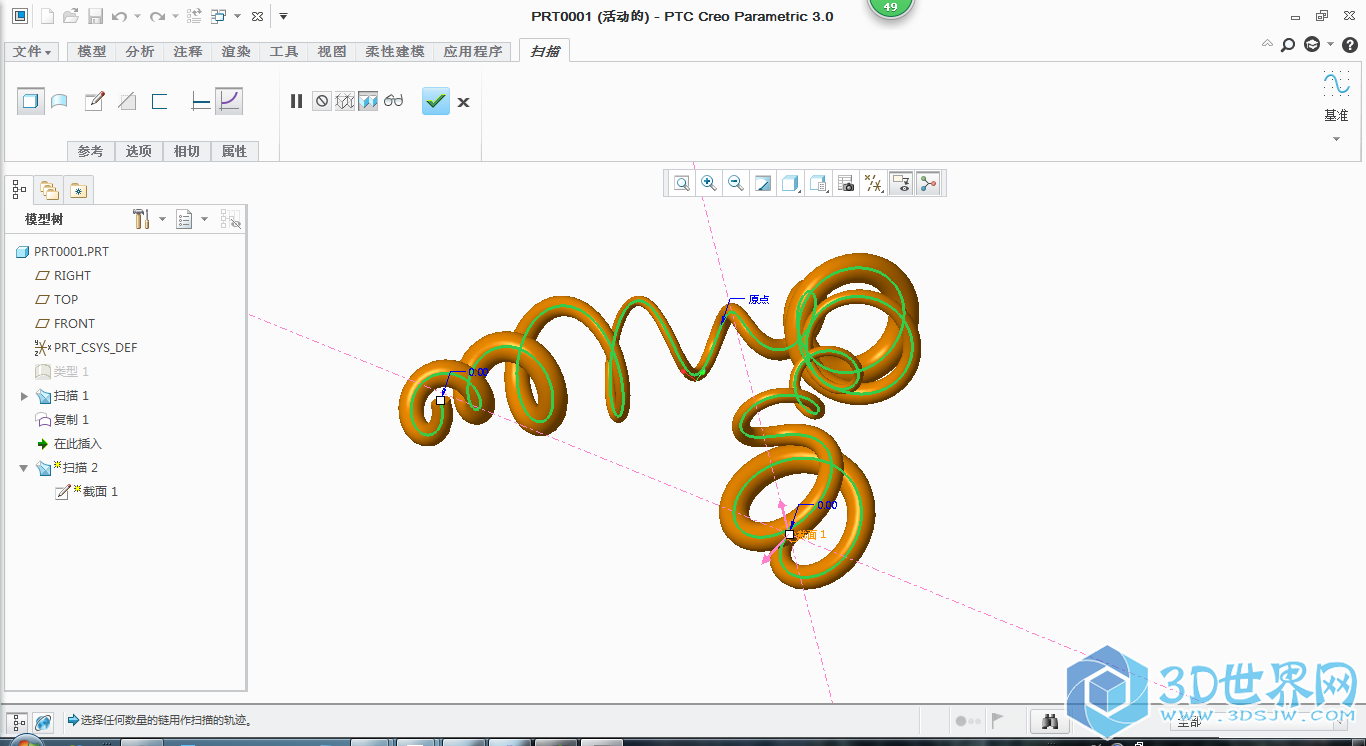
Task: Open the 选项 panel tab
Action: (139, 151)
